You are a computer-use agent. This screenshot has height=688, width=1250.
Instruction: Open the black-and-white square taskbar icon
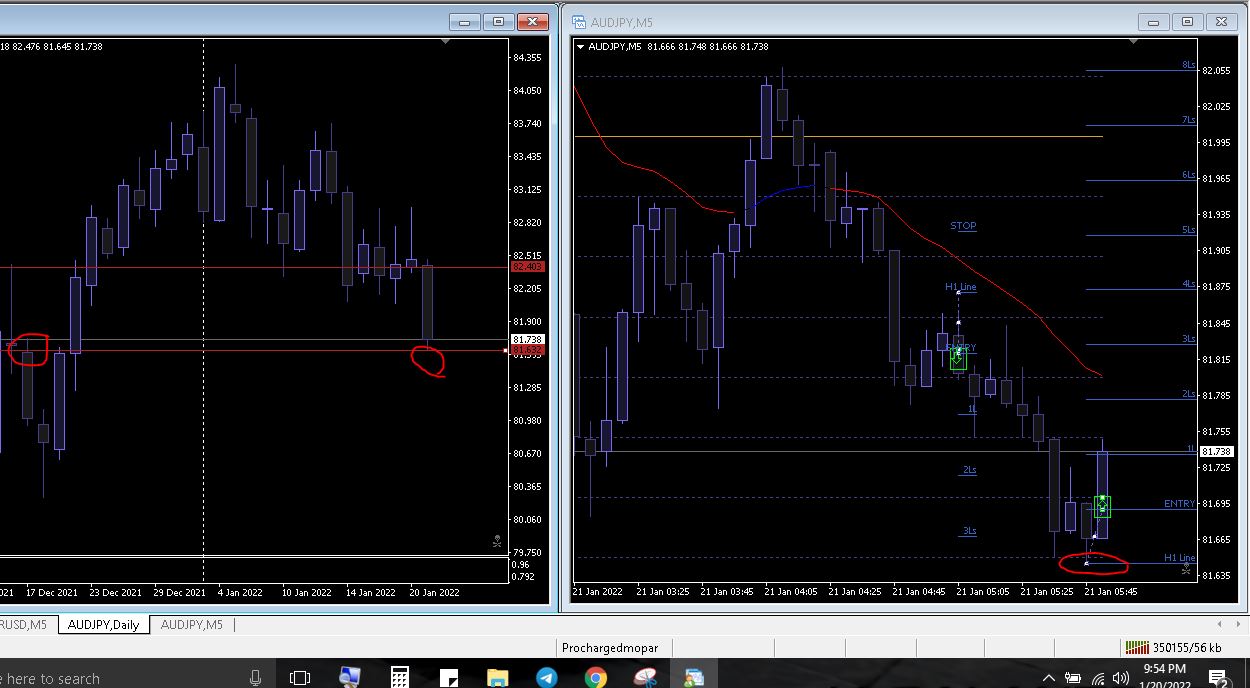coord(448,677)
